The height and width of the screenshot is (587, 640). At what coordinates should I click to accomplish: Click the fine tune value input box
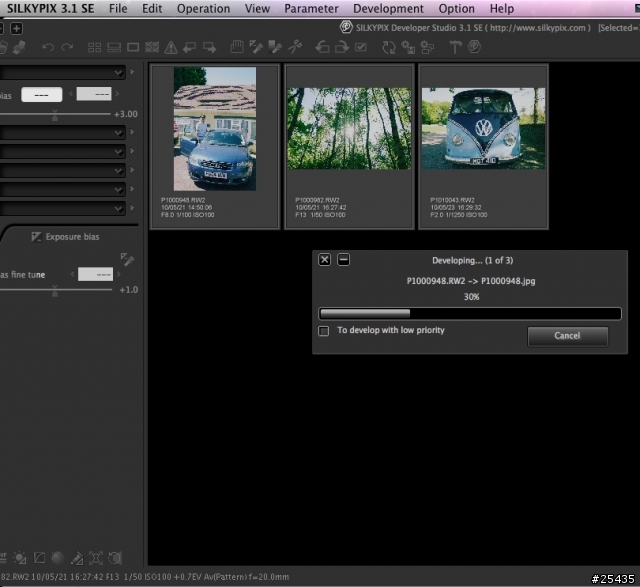(x=96, y=274)
